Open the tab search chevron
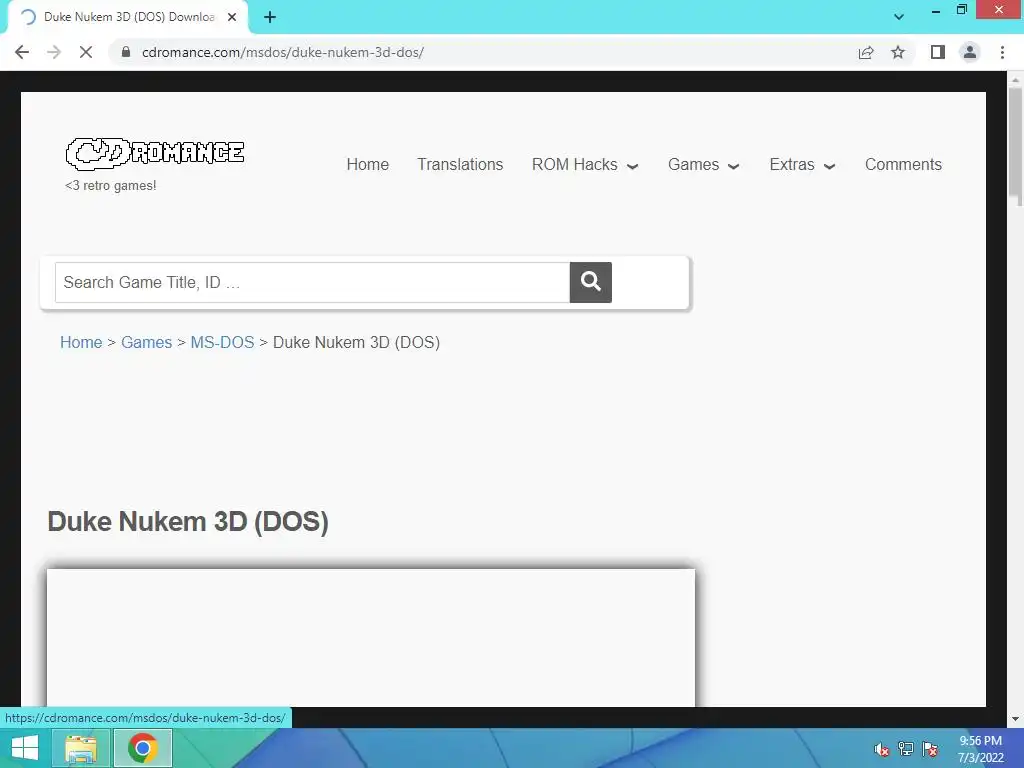1024x768 pixels. (899, 17)
